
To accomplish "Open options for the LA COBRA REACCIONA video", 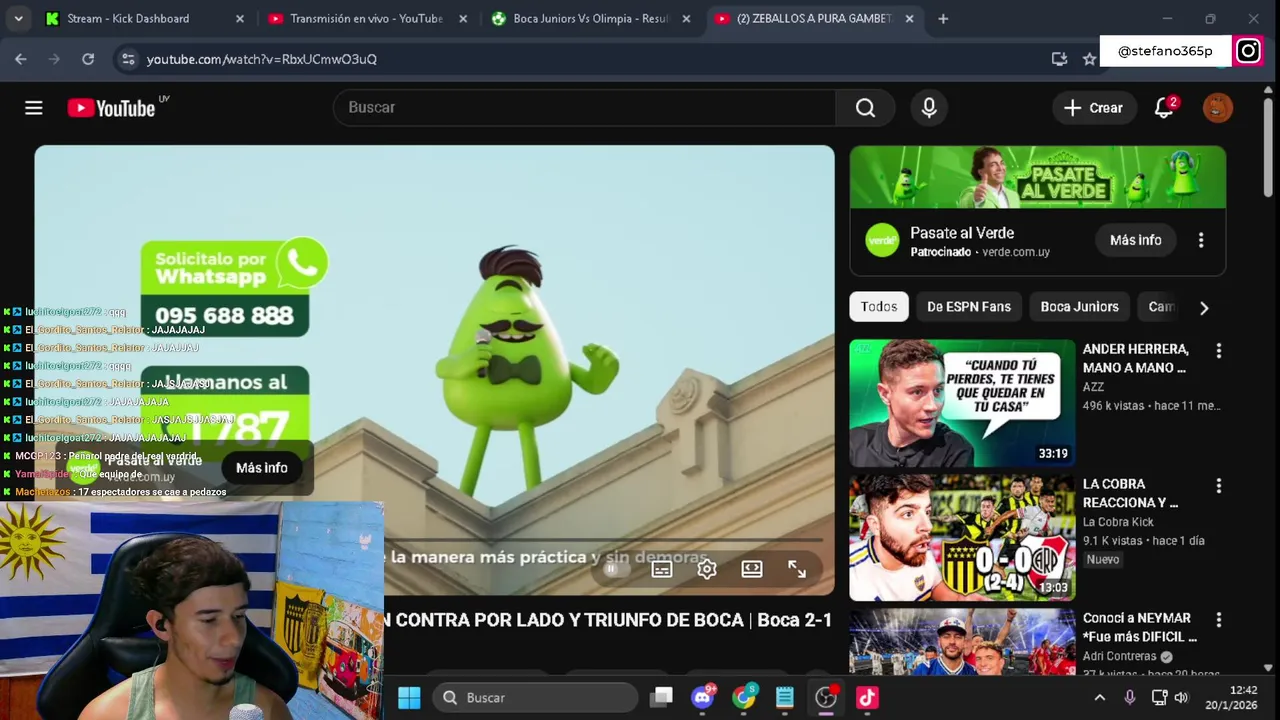I will (x=1218, y=486).
